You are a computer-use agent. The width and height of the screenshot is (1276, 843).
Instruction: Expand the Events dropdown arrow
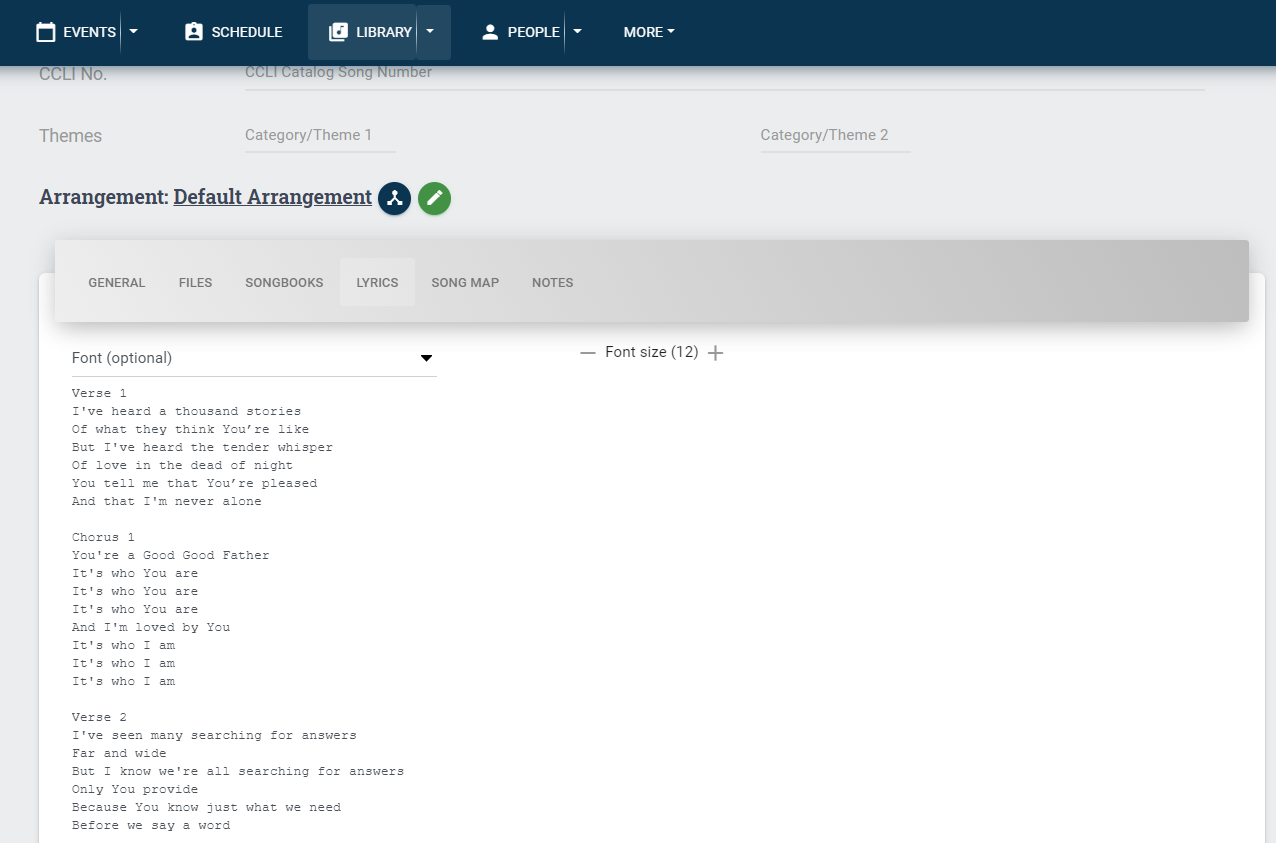pyautogui.click(x=134, y=32)
